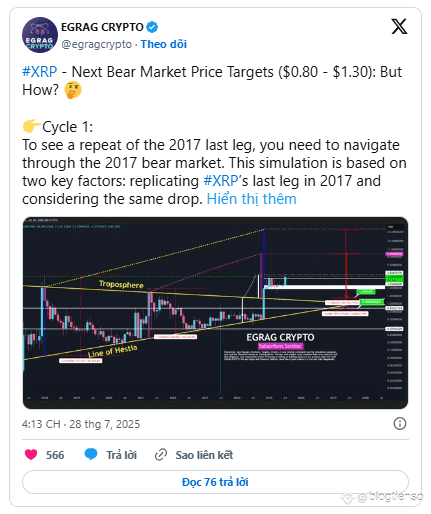
Task: Click the @egragcrypto handle
Action: (97, 44)
